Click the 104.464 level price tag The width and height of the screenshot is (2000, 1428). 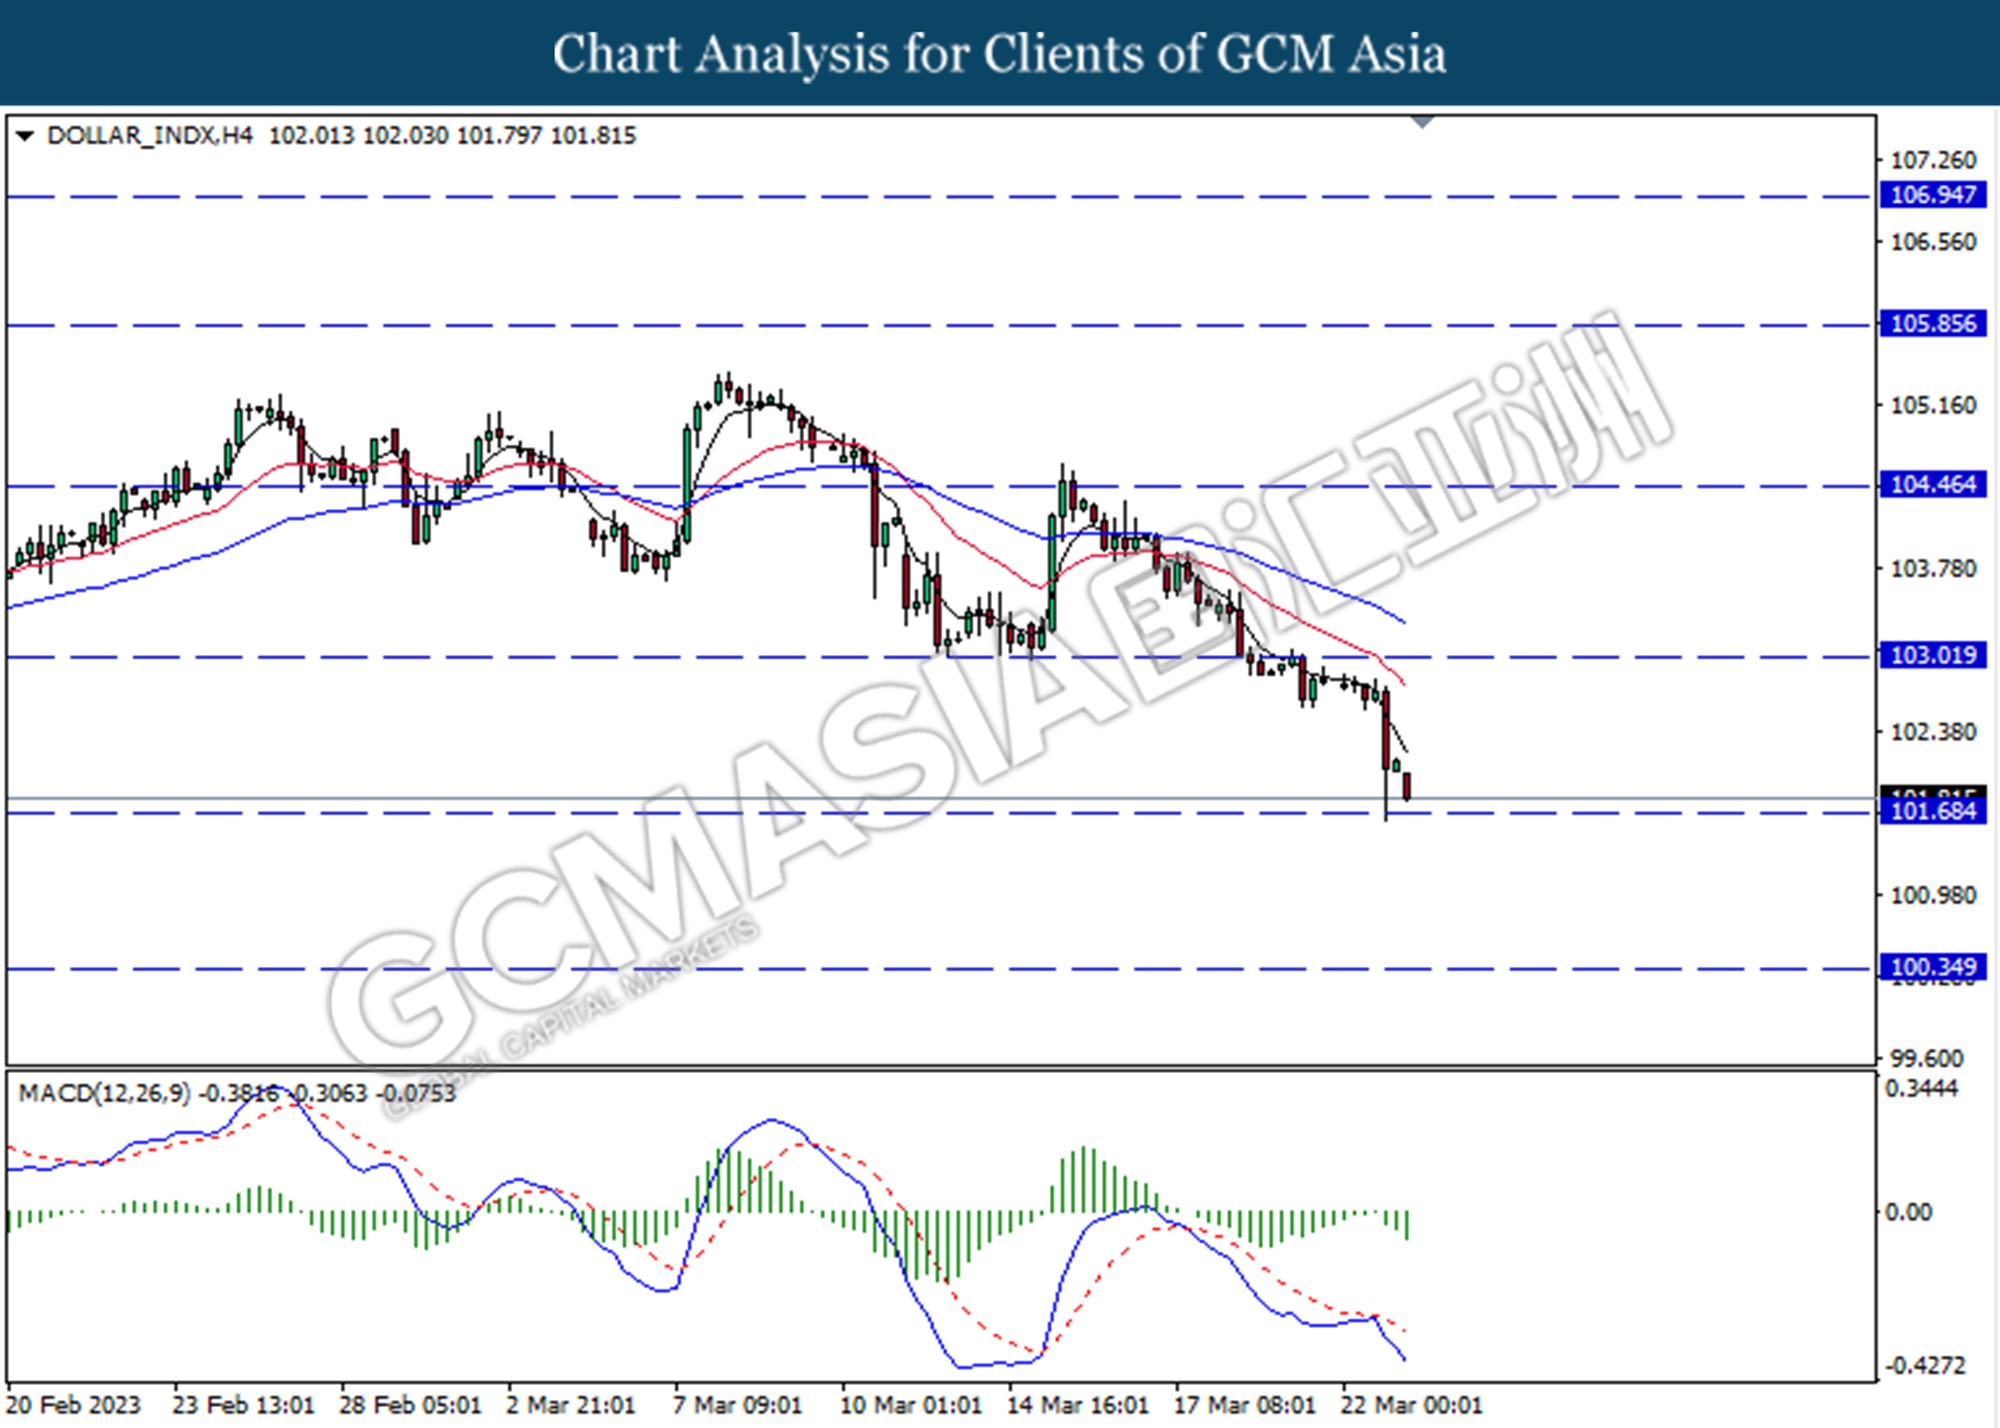(x=1932, y=485)
